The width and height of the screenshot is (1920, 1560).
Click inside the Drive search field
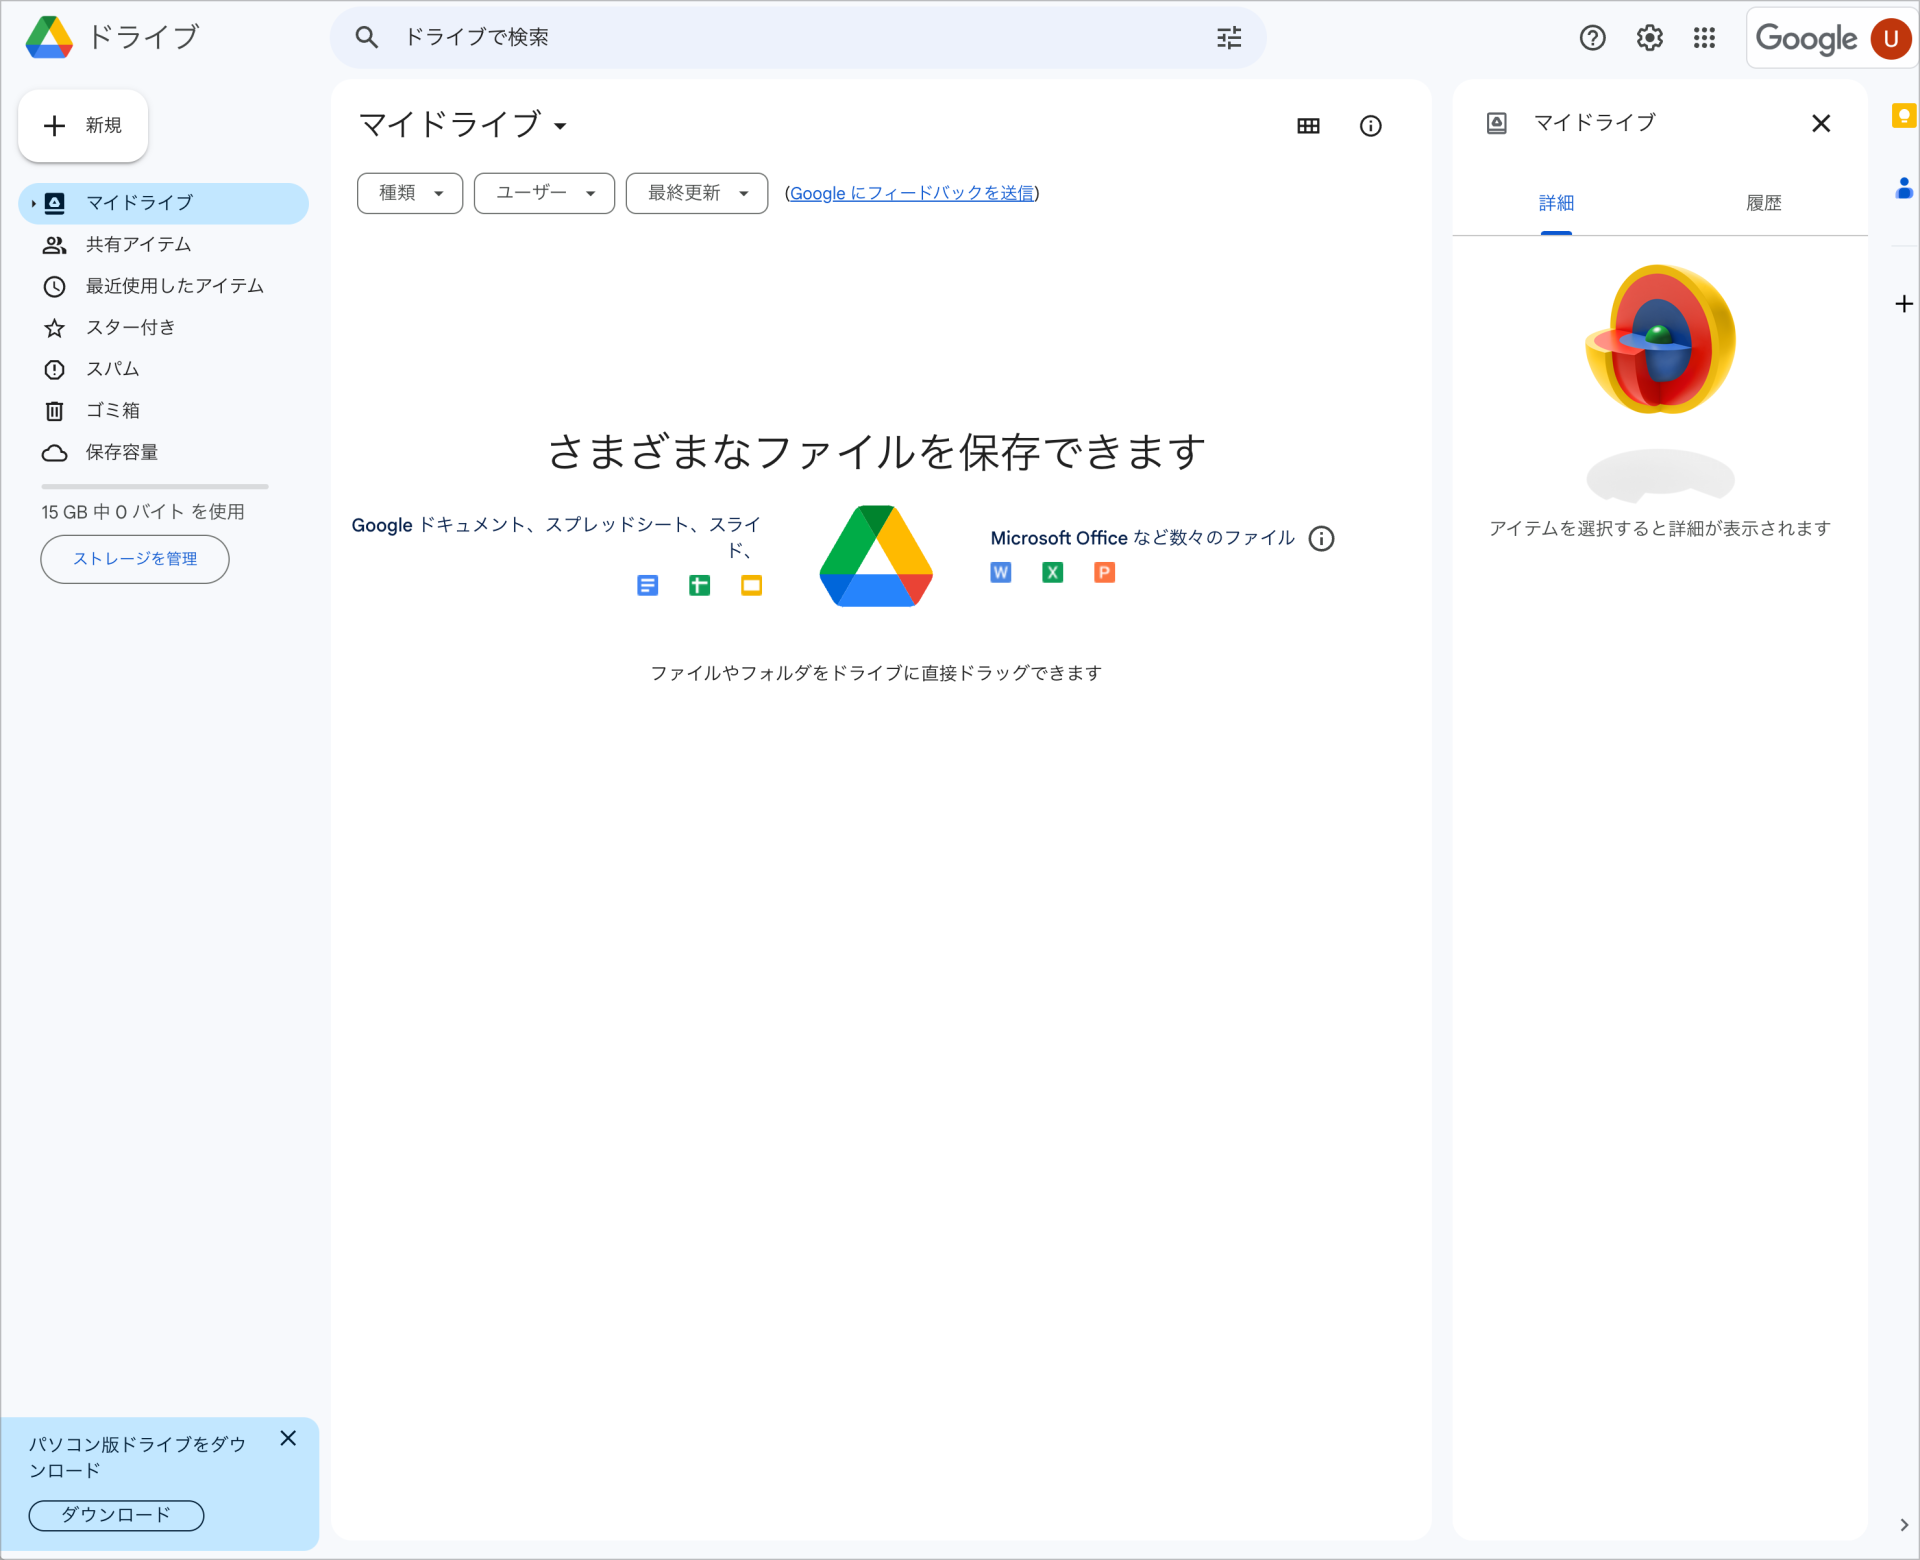click(700, 37)
